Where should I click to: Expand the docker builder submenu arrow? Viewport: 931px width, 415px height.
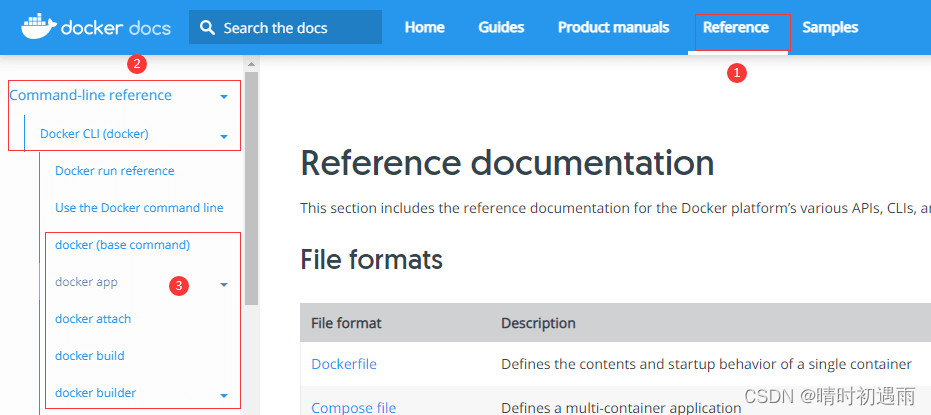coord(224,395)
